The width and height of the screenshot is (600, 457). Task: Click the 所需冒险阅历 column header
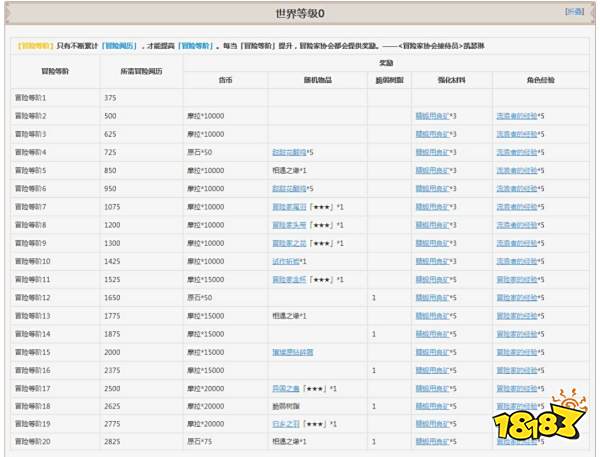click(141, 73)
